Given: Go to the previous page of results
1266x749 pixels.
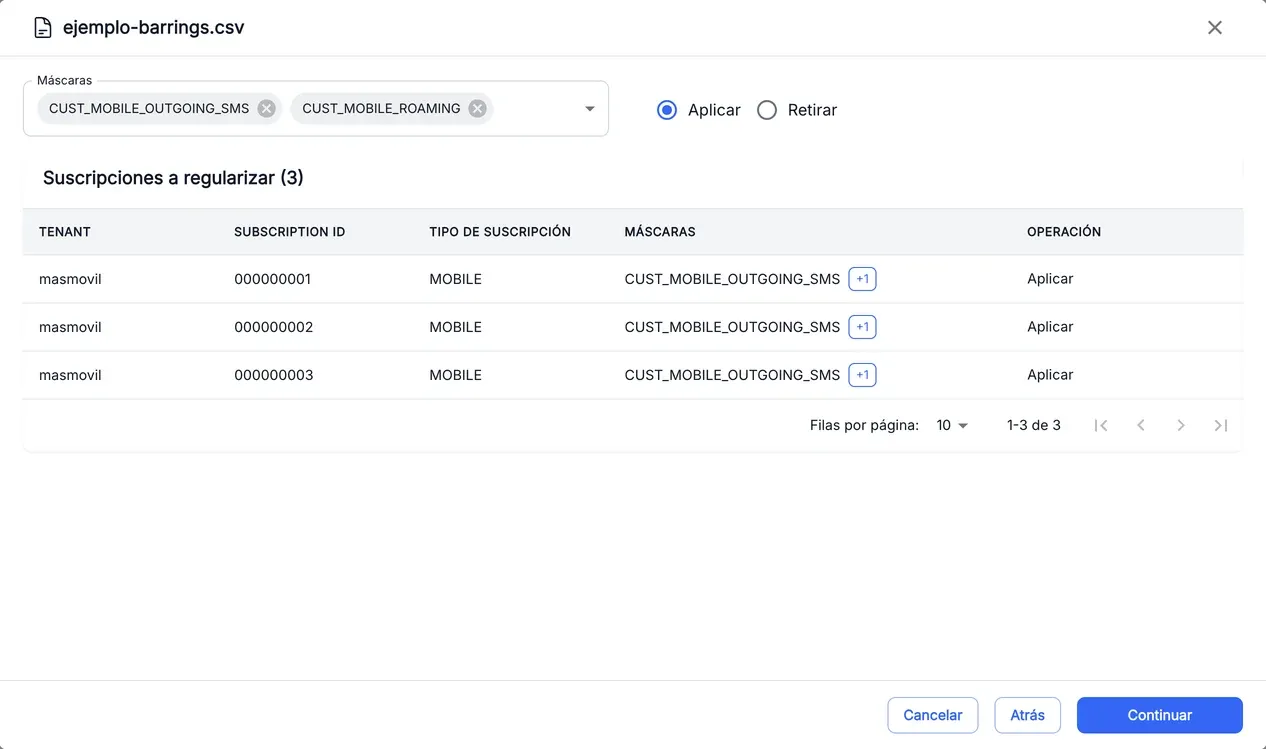Looking at the screenshot, I should click(1141, 426).
